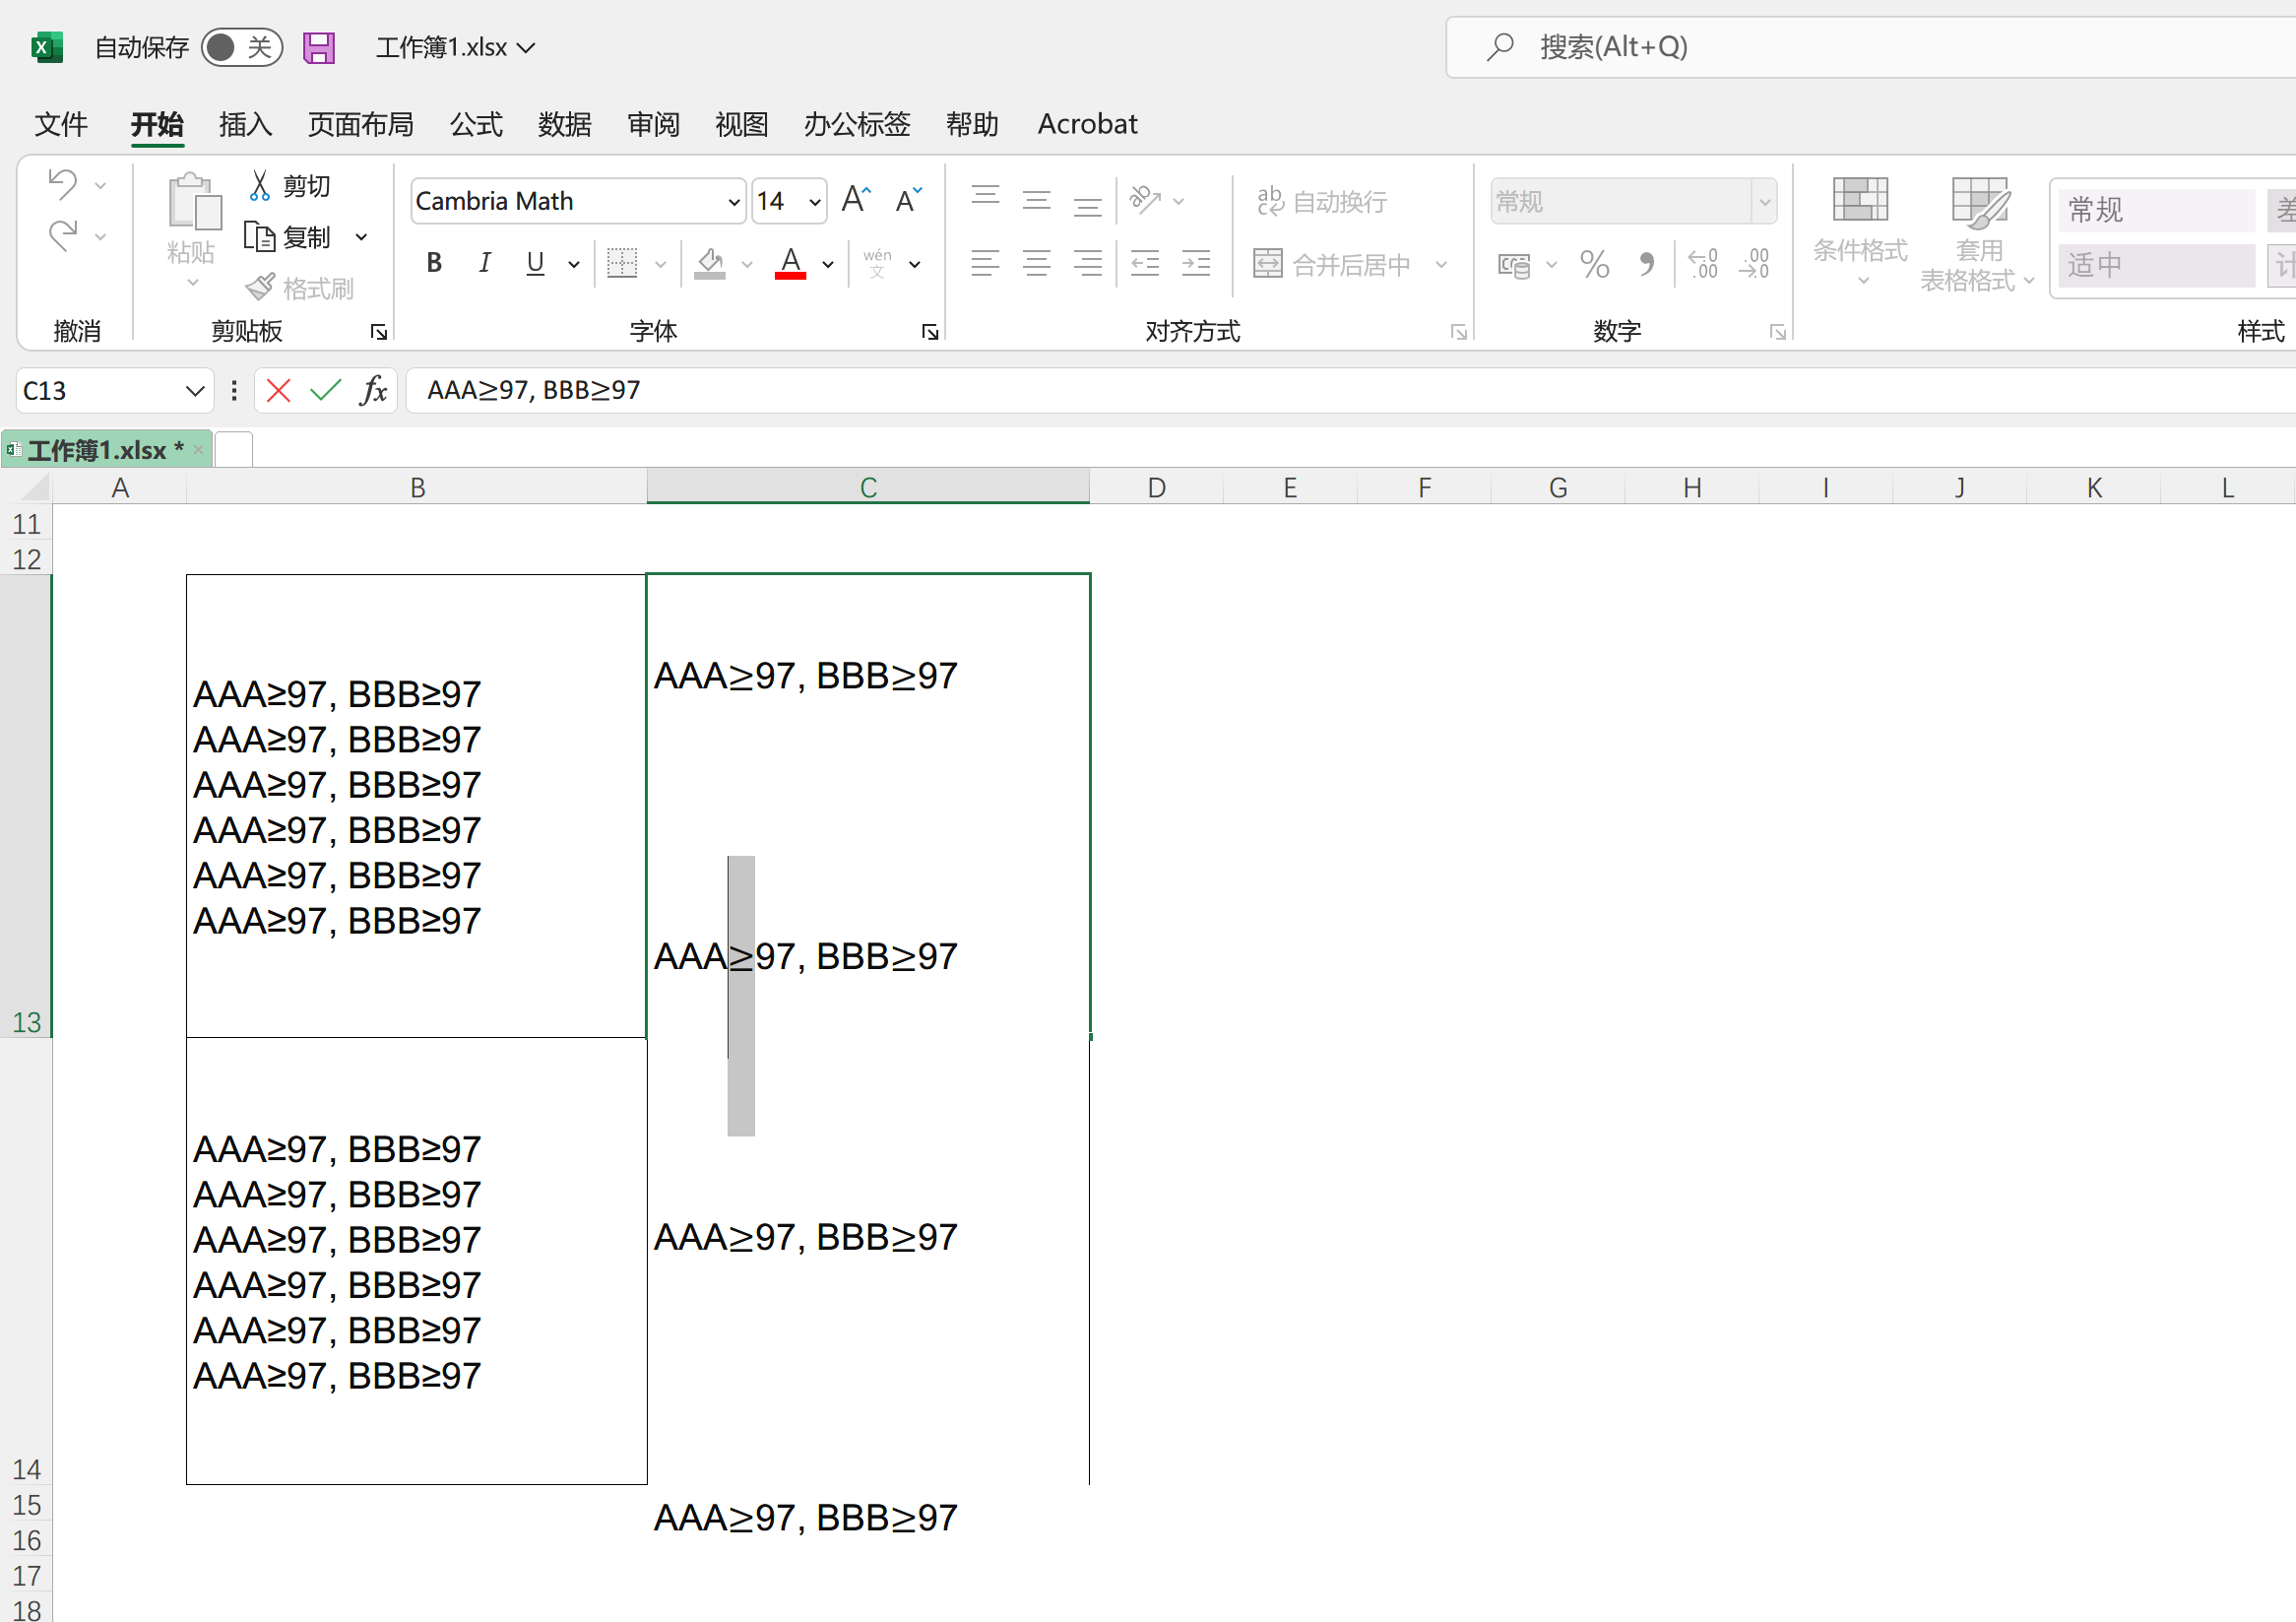The image size is (2296, 1622).
Task: Open the Cambria Math font dropdown
Action: tap(734, 202)
